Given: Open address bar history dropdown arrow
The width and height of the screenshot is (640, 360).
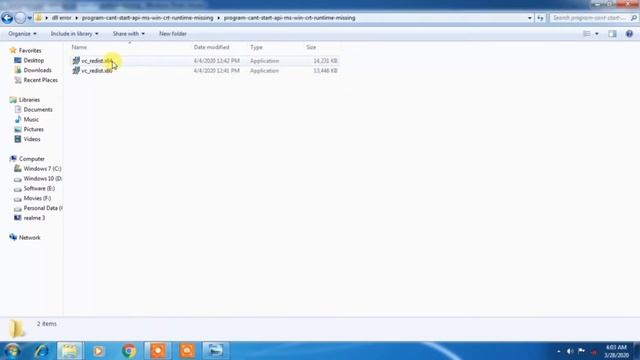Looking at the screenshot, I should tap(529, 18).
